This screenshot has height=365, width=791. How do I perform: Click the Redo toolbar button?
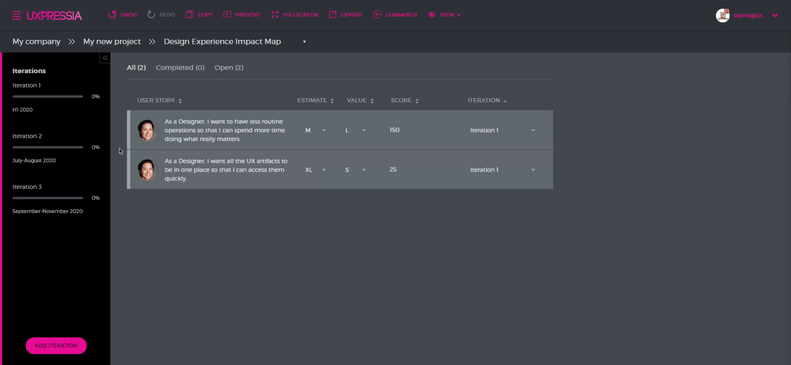click(161, 15)
